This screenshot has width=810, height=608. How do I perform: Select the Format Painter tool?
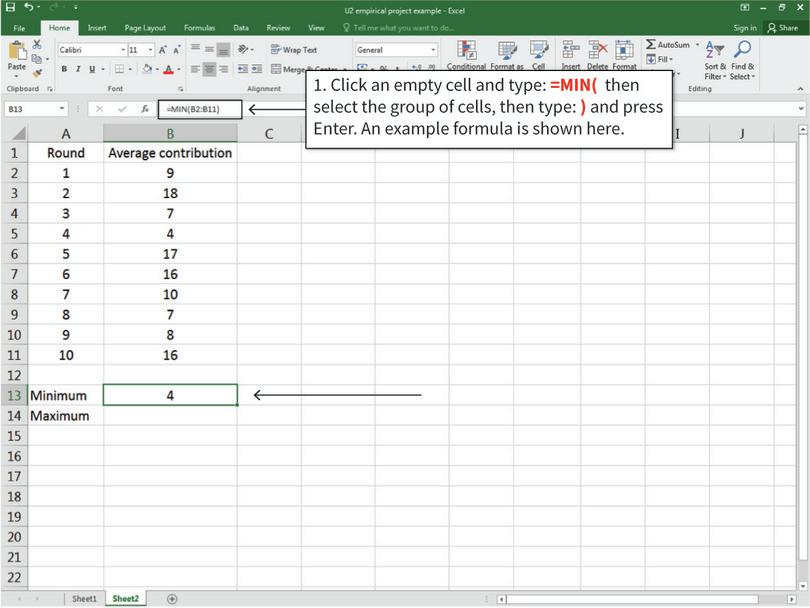tap(35, 70)
